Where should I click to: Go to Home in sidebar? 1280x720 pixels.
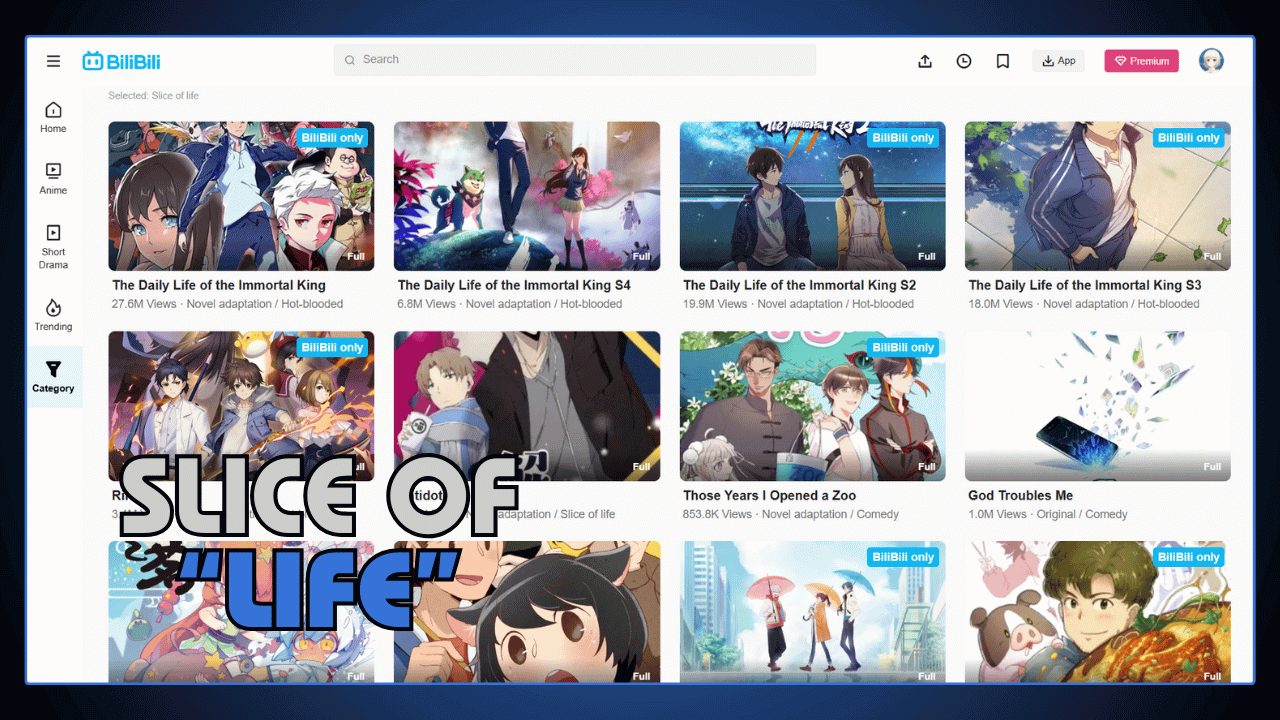53,117
